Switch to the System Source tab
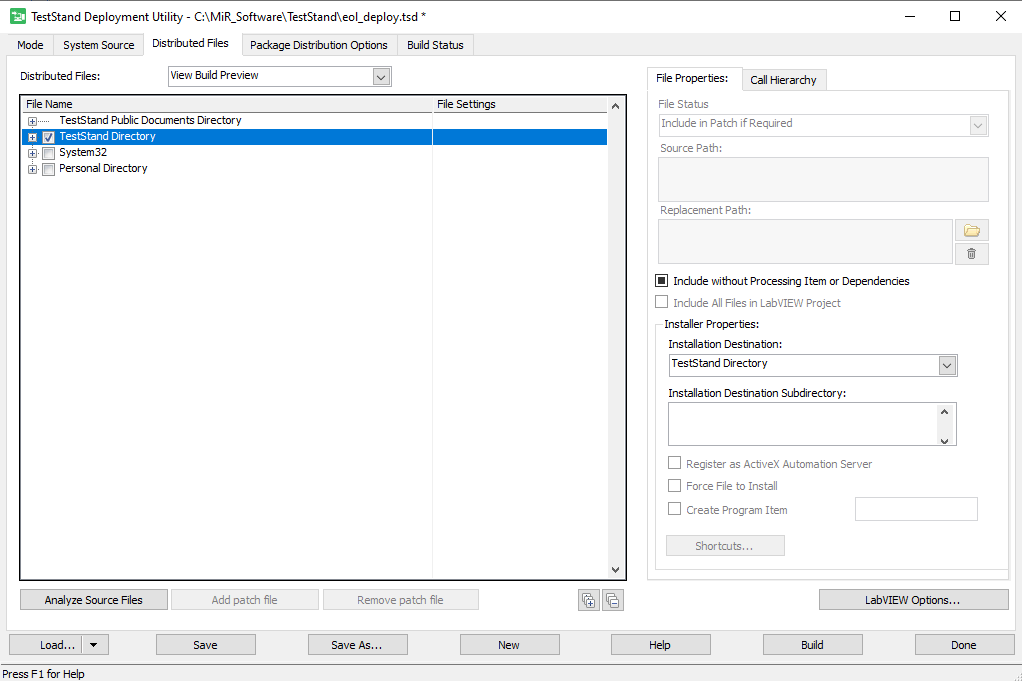Screen dimensions: 1022x681 pos(98,45)
